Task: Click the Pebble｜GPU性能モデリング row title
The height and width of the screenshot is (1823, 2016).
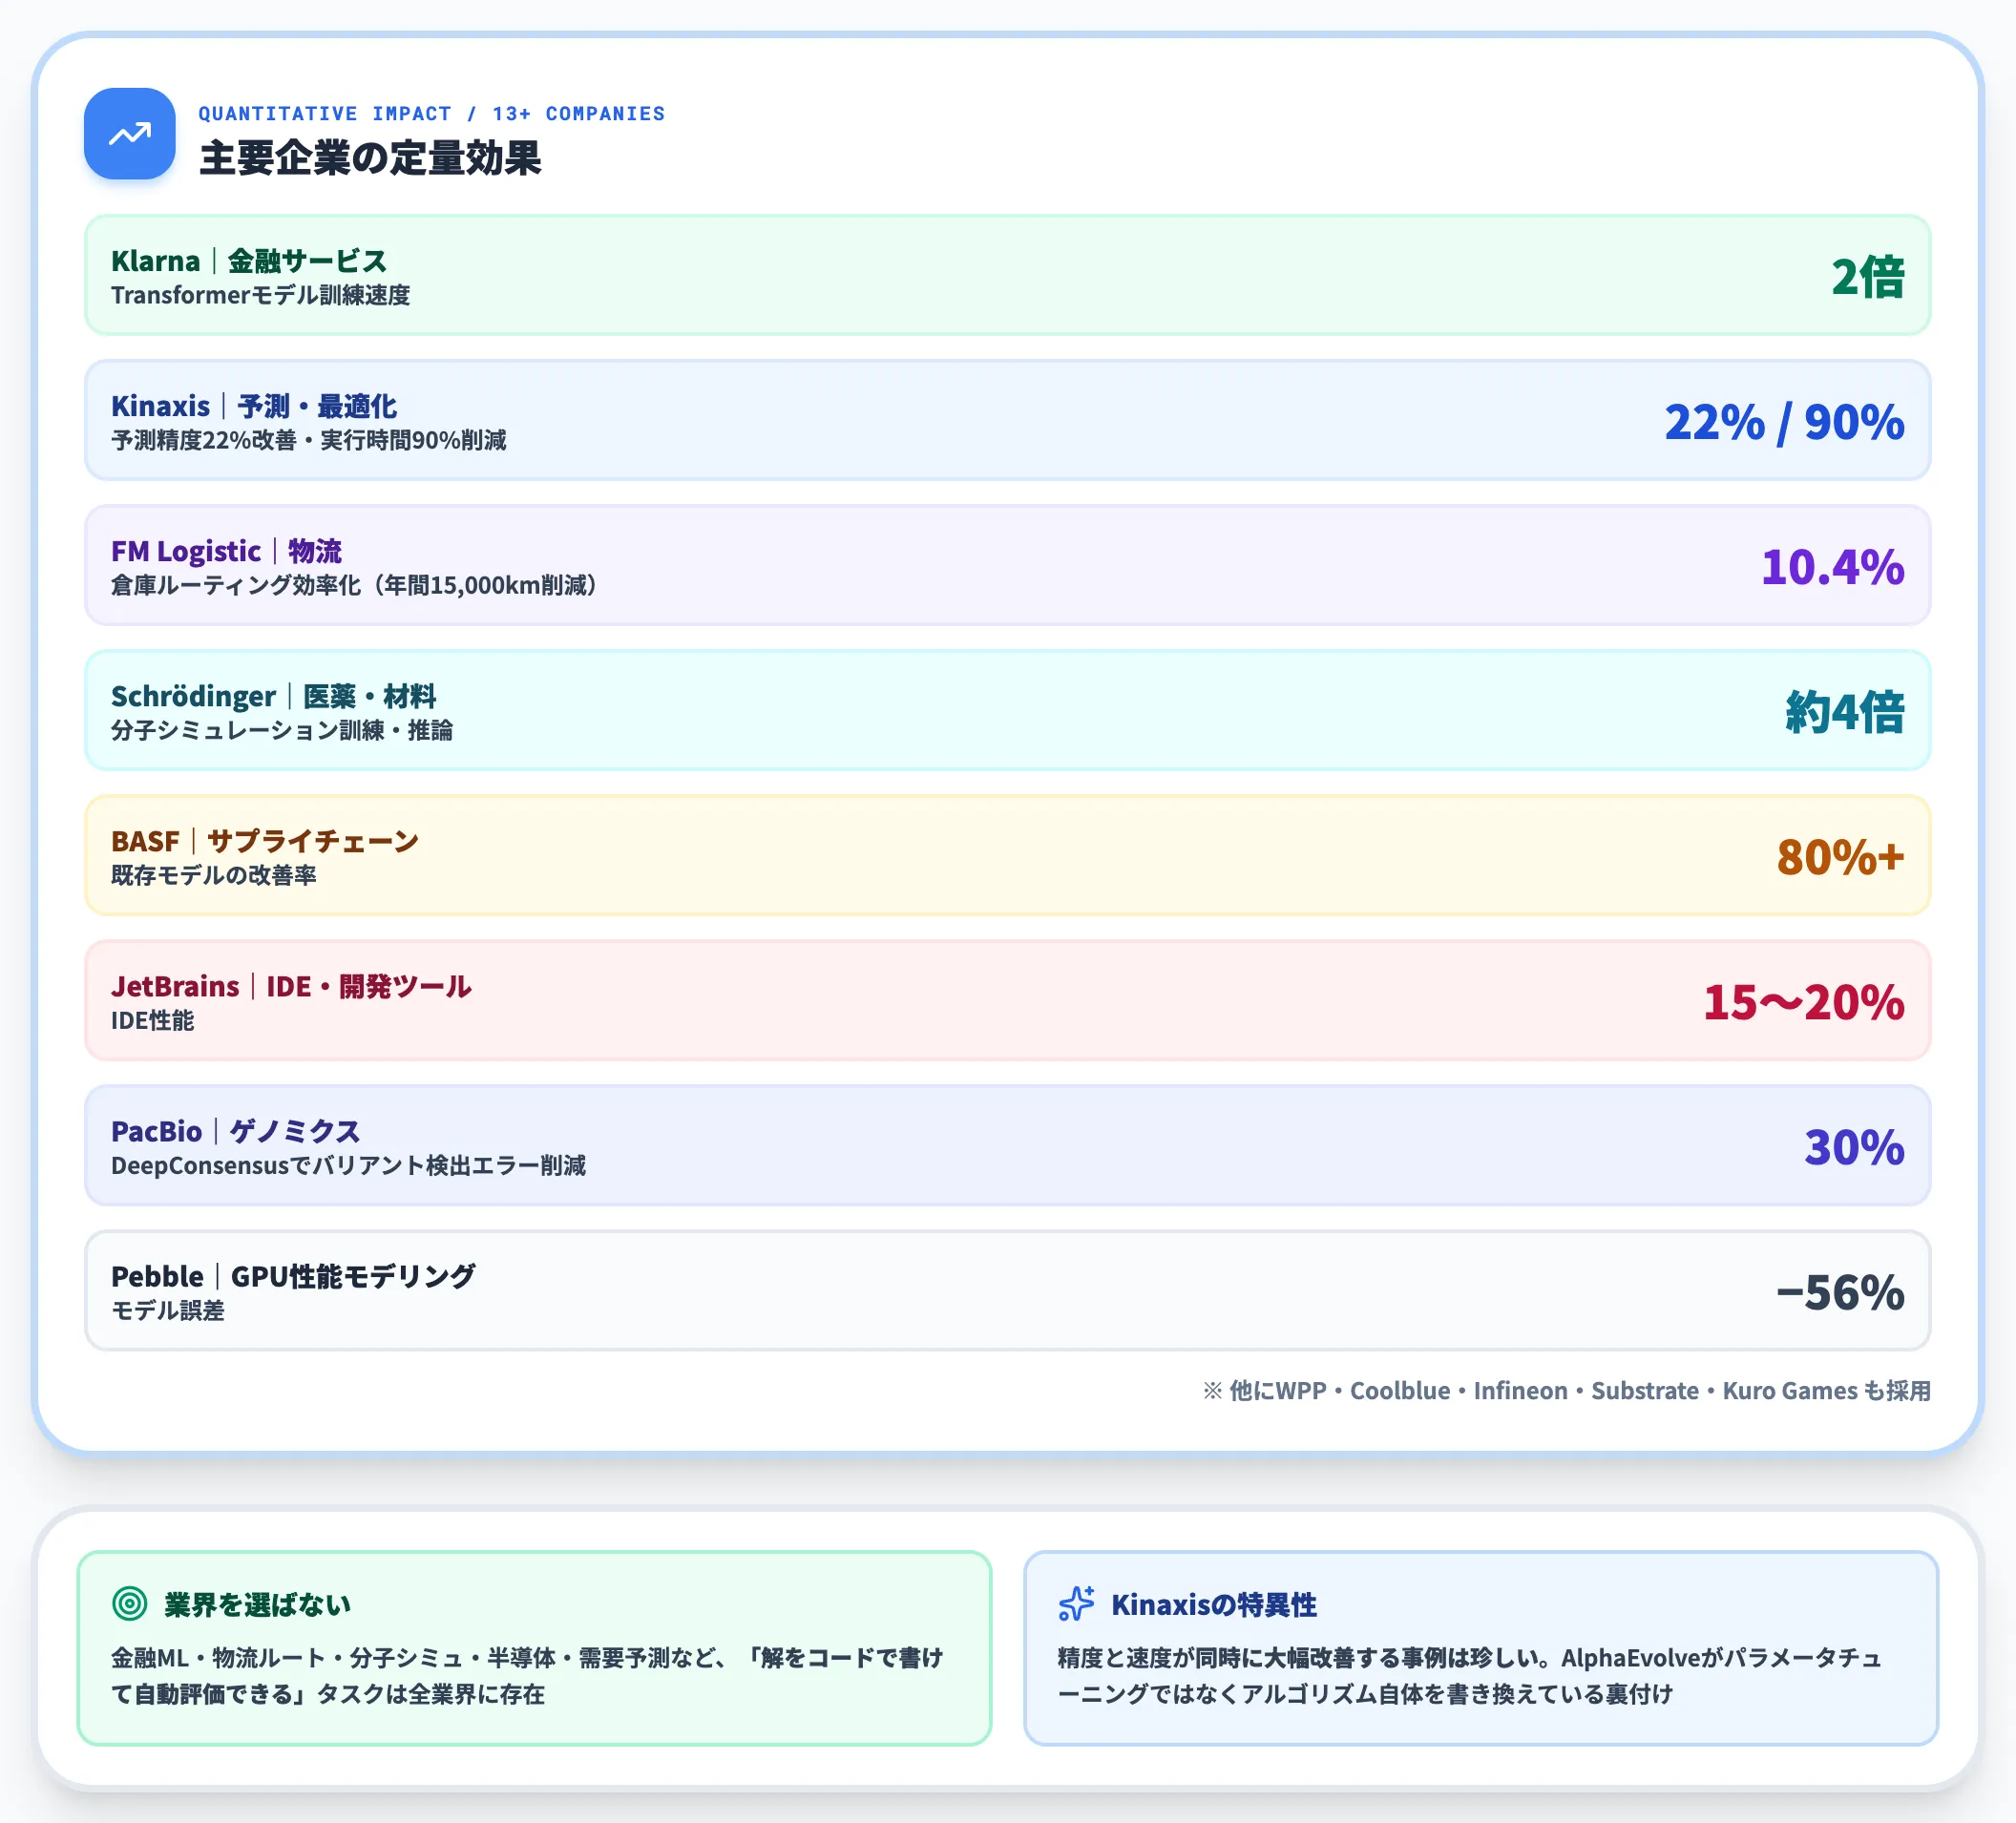Action: click(x=293, y=1276)
